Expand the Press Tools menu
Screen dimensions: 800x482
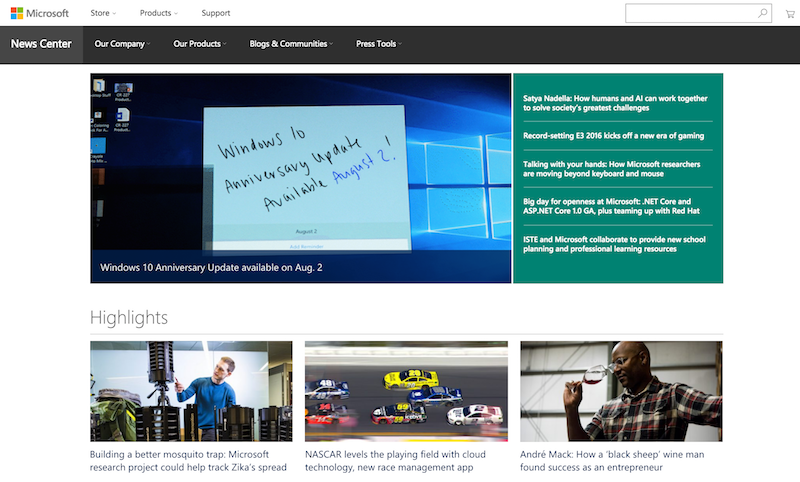tap(379, 44)
